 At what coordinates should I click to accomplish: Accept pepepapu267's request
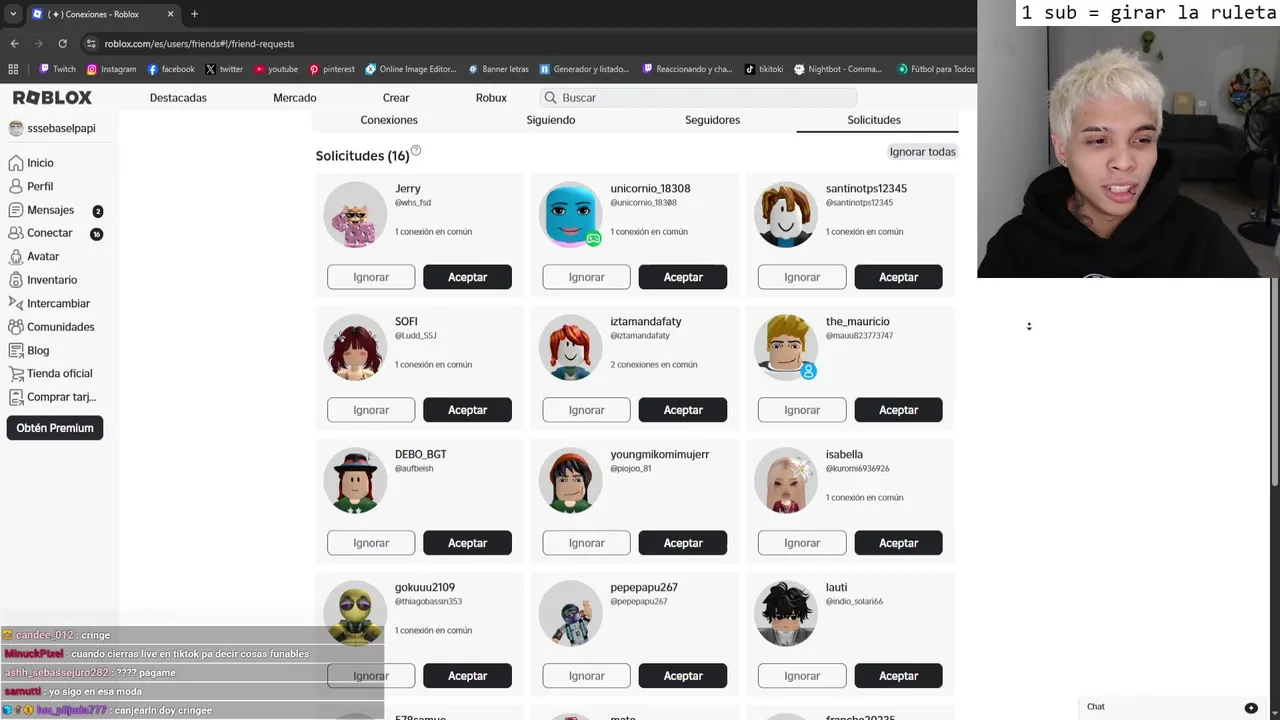683,676
